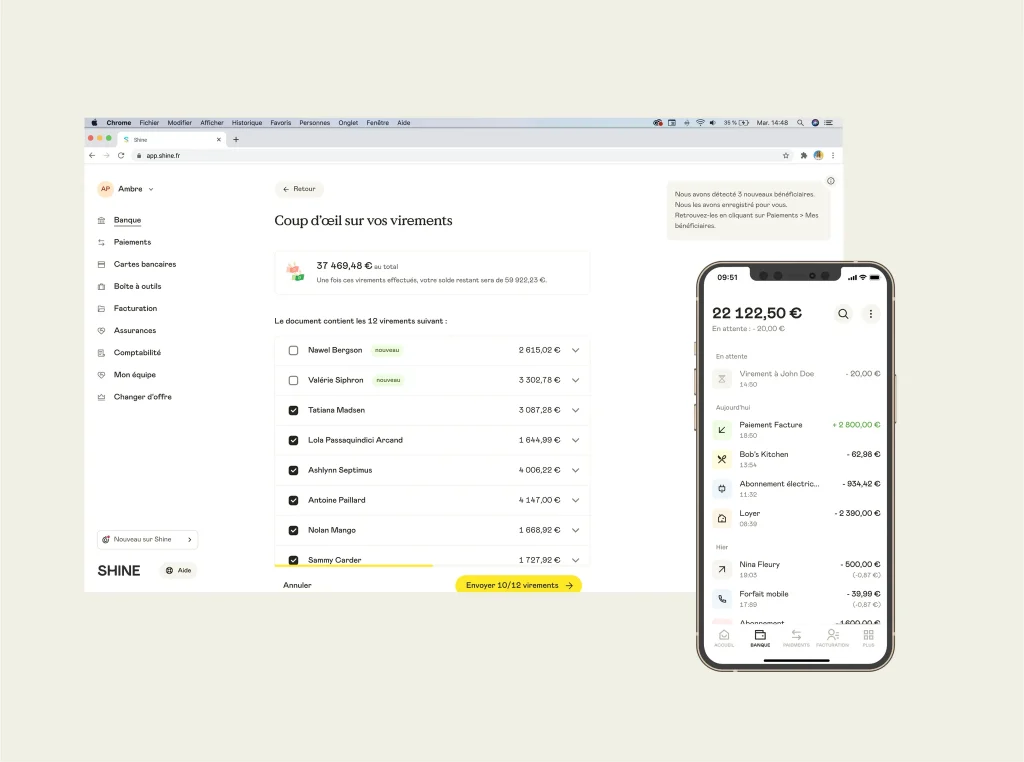Open Paiements in the sidebar
This screenshot has height=762, width=1024.
132,242
